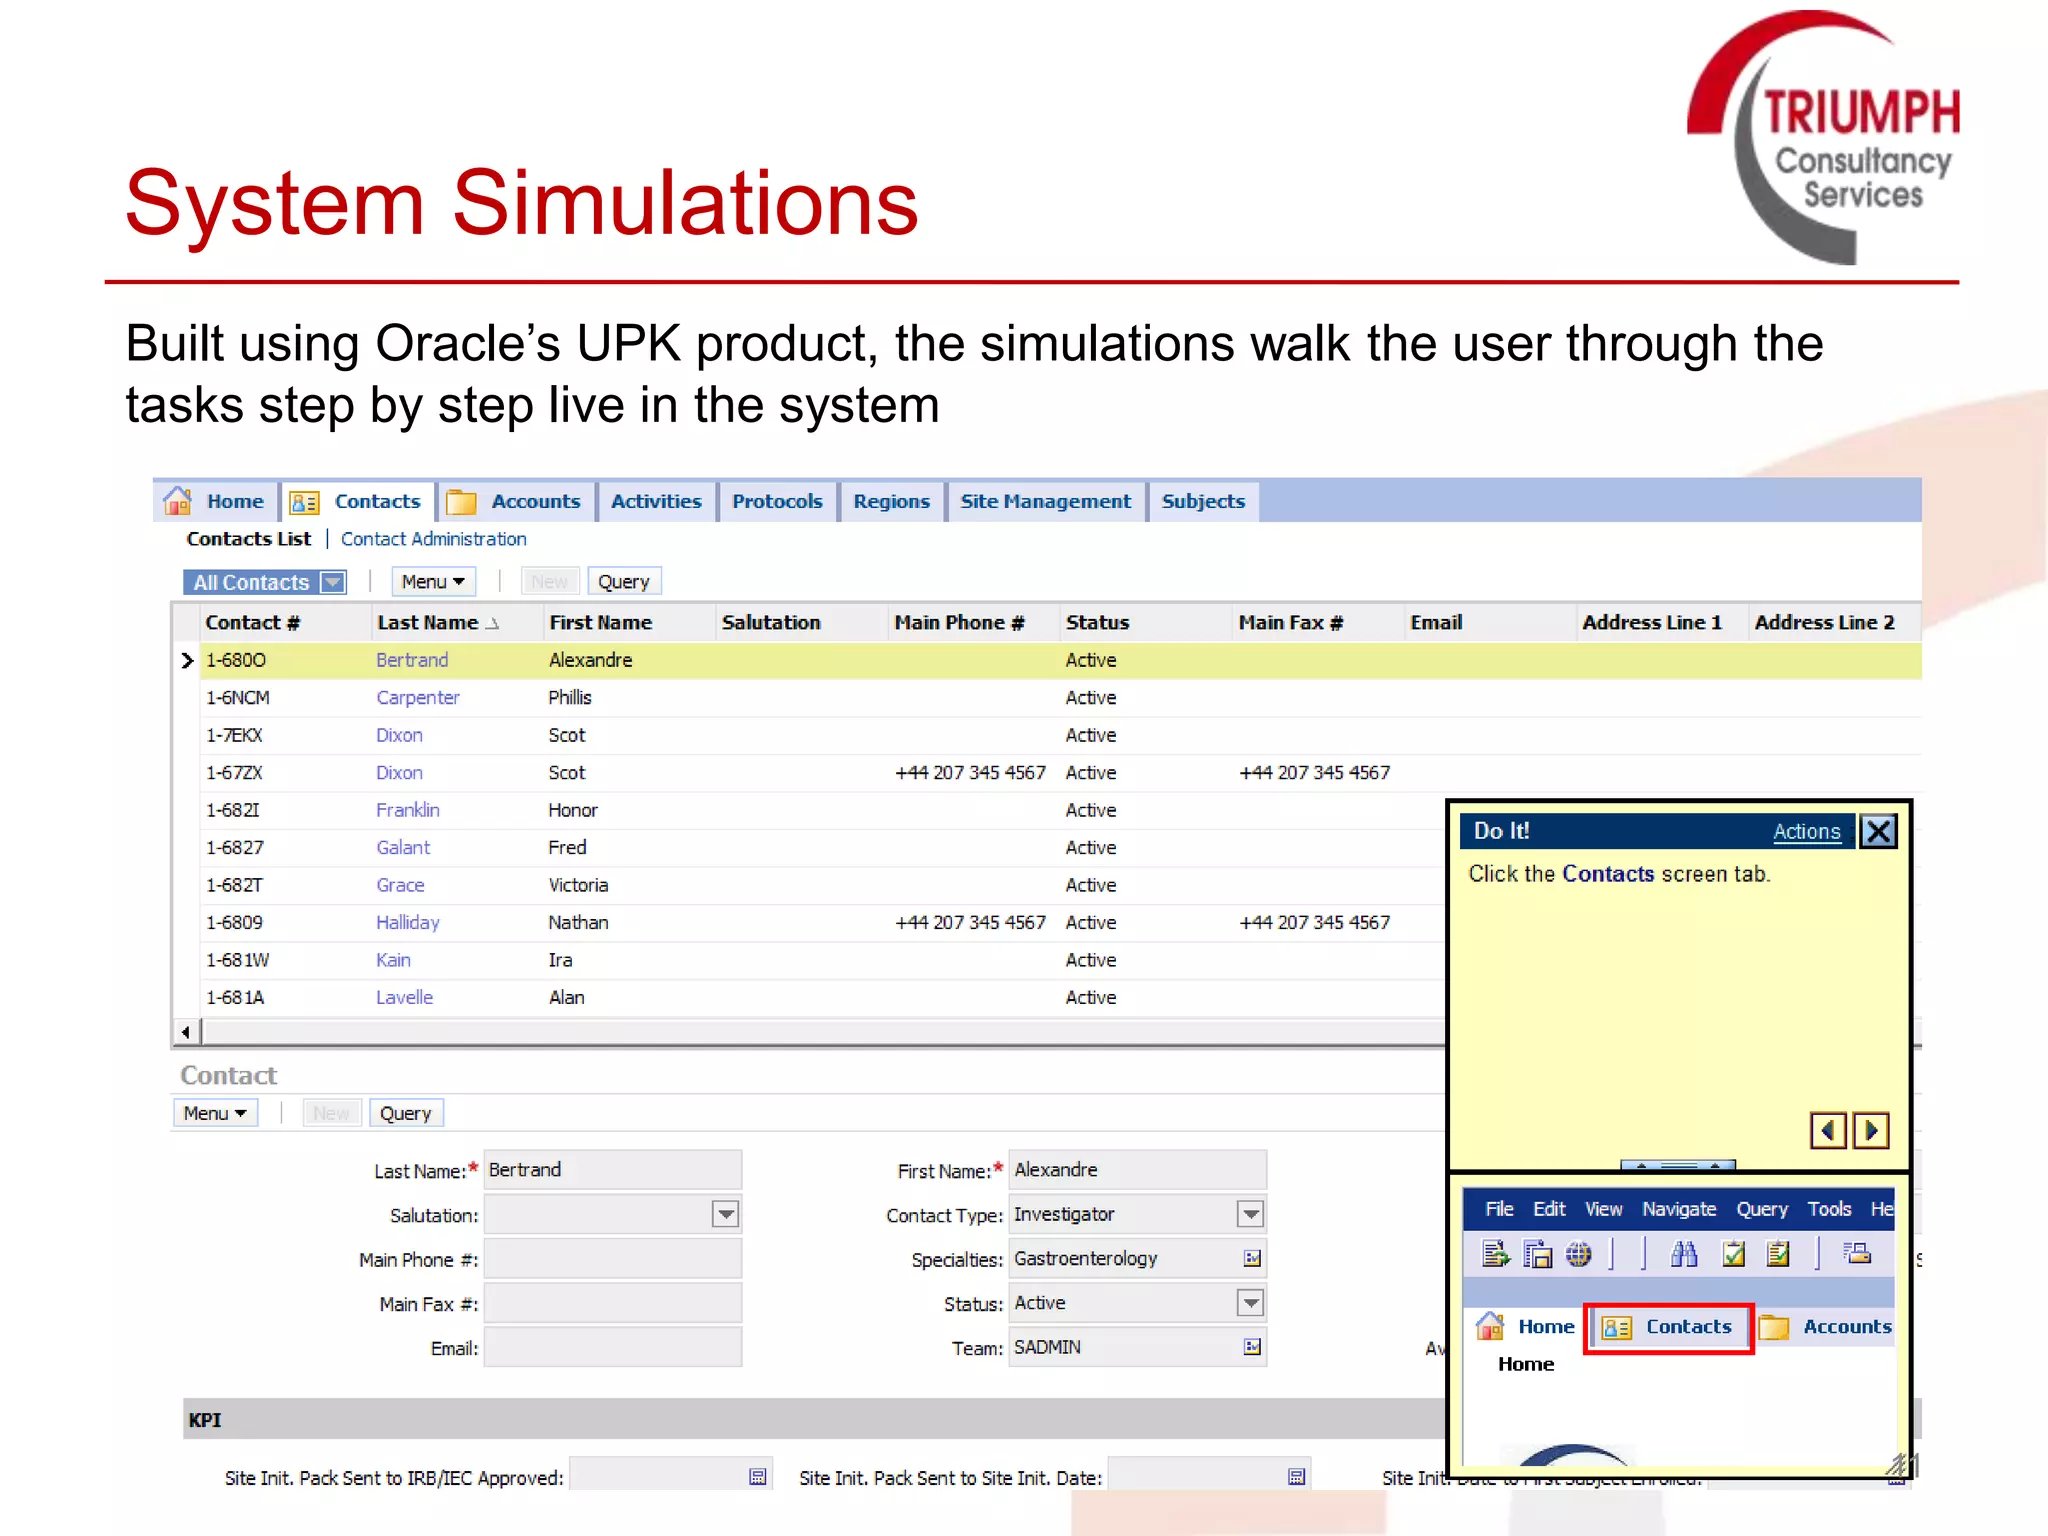Viewport: 2048px width, 1536px height.
Task: Click the Main Fax # input field
Action: coord(612,1303)
